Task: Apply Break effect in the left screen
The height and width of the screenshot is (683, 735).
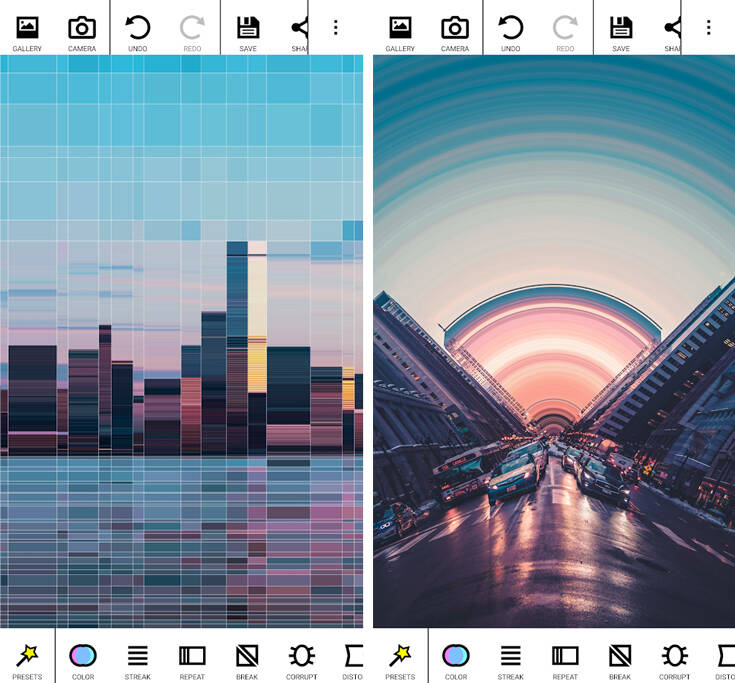Action: [247, 660]
